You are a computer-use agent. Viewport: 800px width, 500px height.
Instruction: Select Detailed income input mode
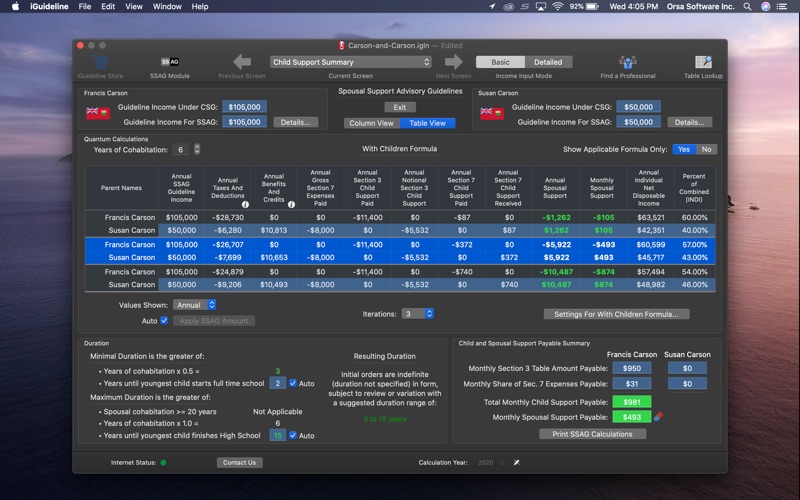(548, 62)
